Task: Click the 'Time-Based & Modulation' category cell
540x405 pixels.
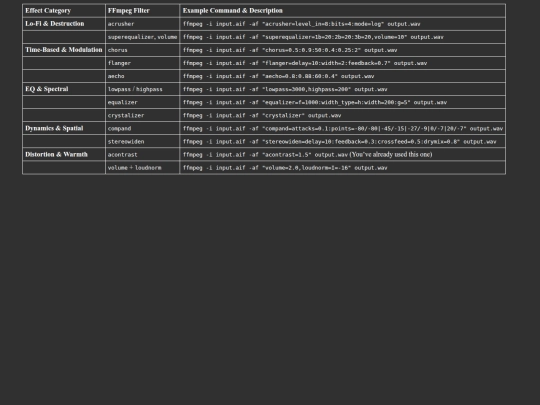Action: point(64,50)
